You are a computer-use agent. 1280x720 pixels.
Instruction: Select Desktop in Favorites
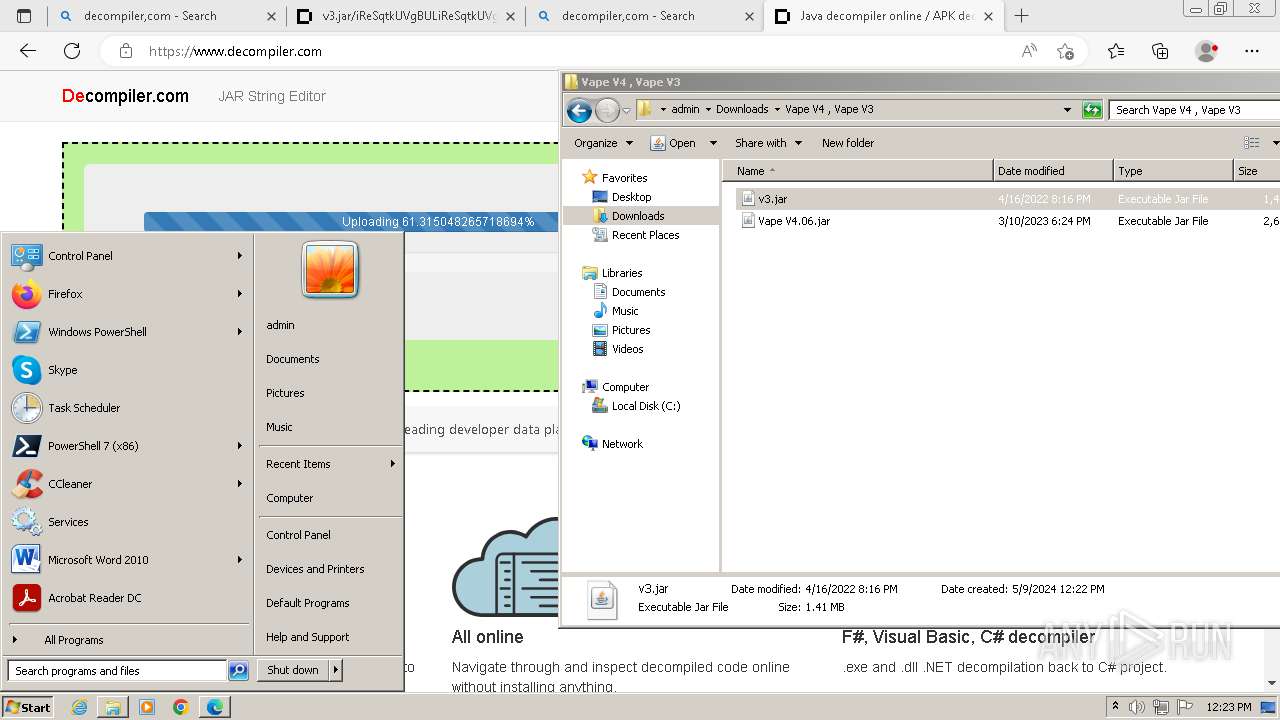coord(631,197)
